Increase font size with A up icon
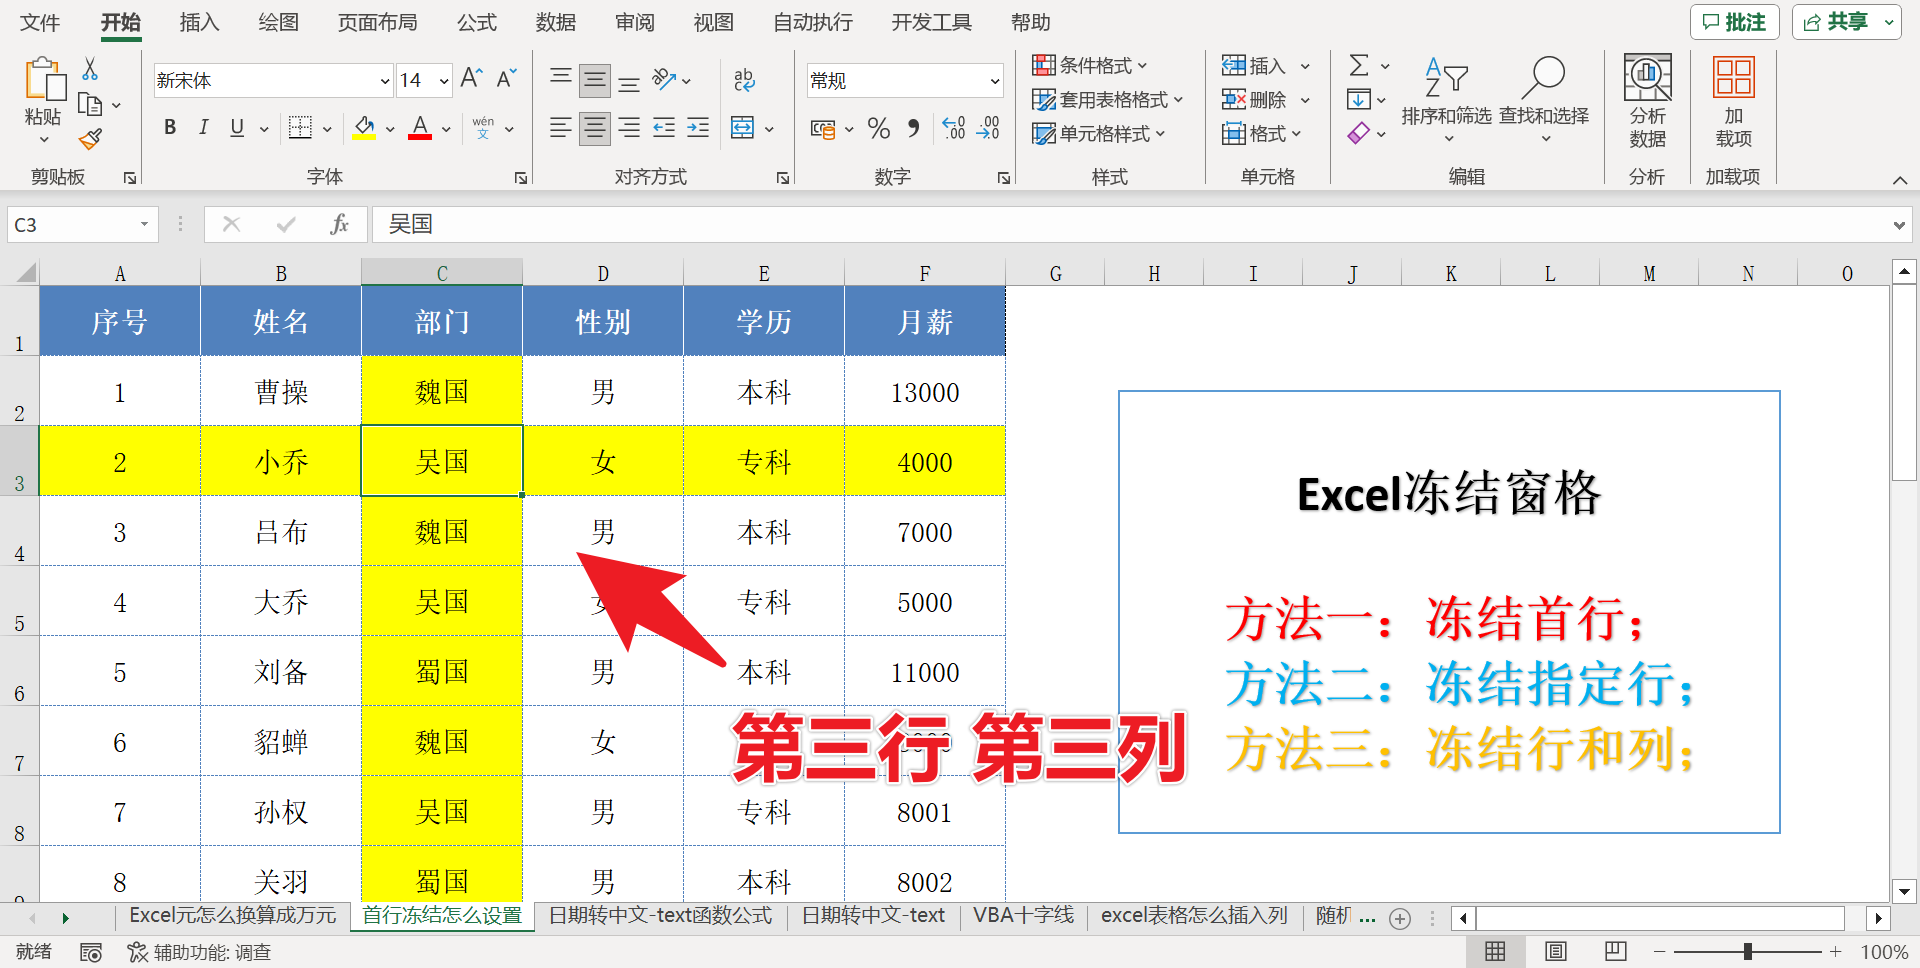The image size is (1920, 968). coord(472,79)
